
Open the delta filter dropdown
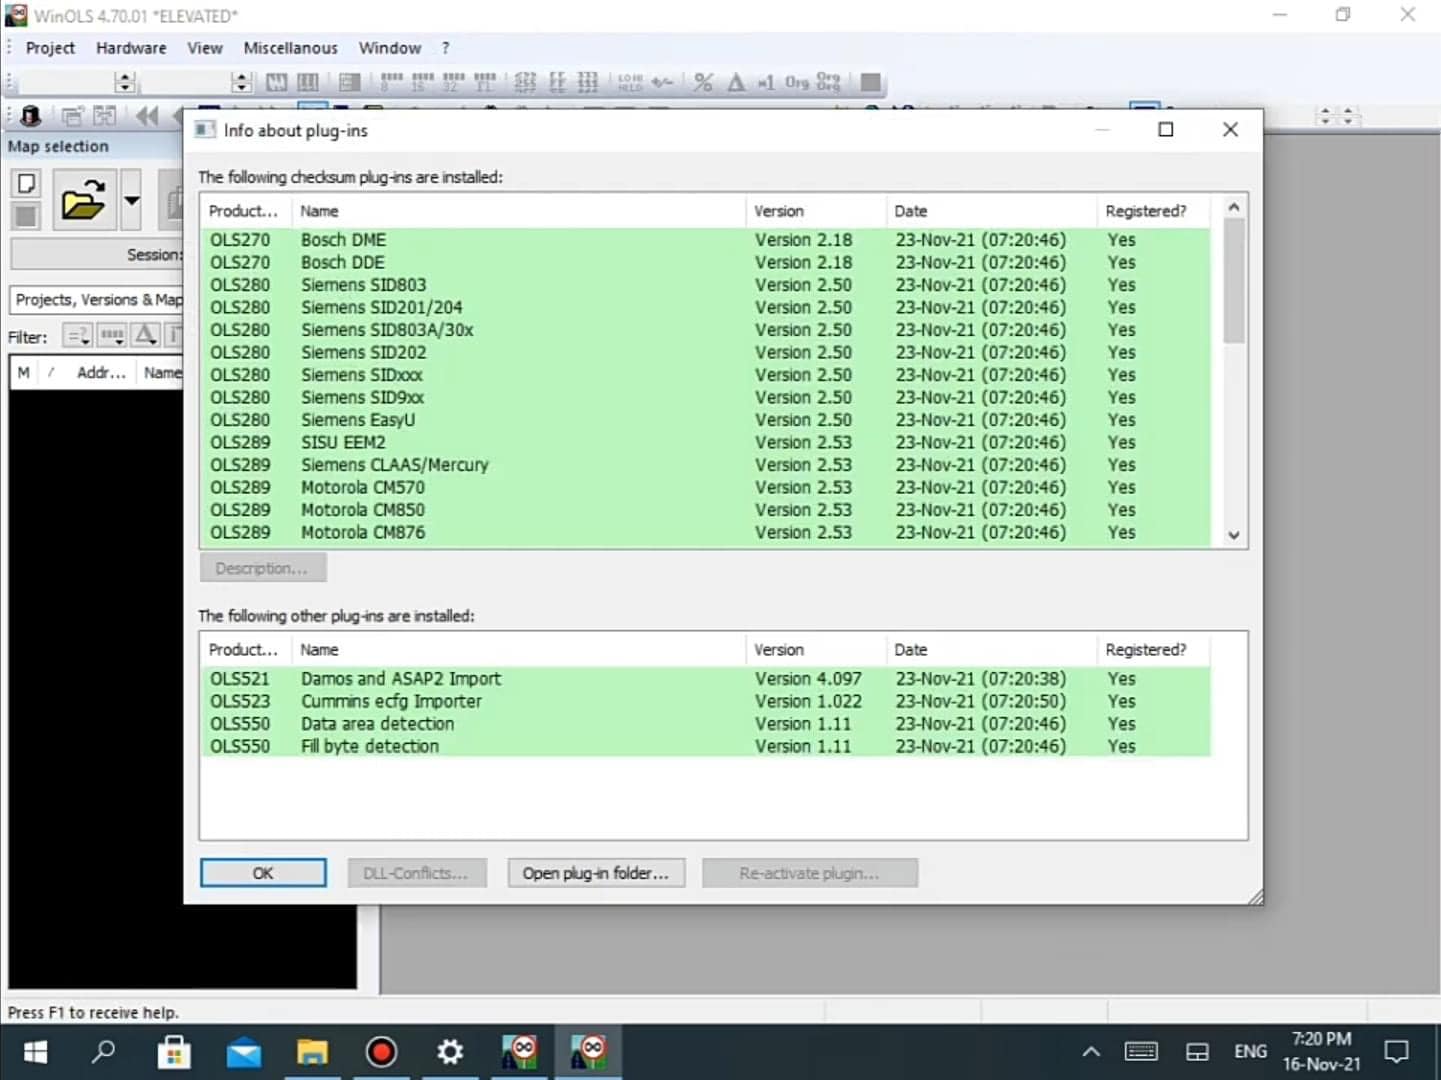145,336
